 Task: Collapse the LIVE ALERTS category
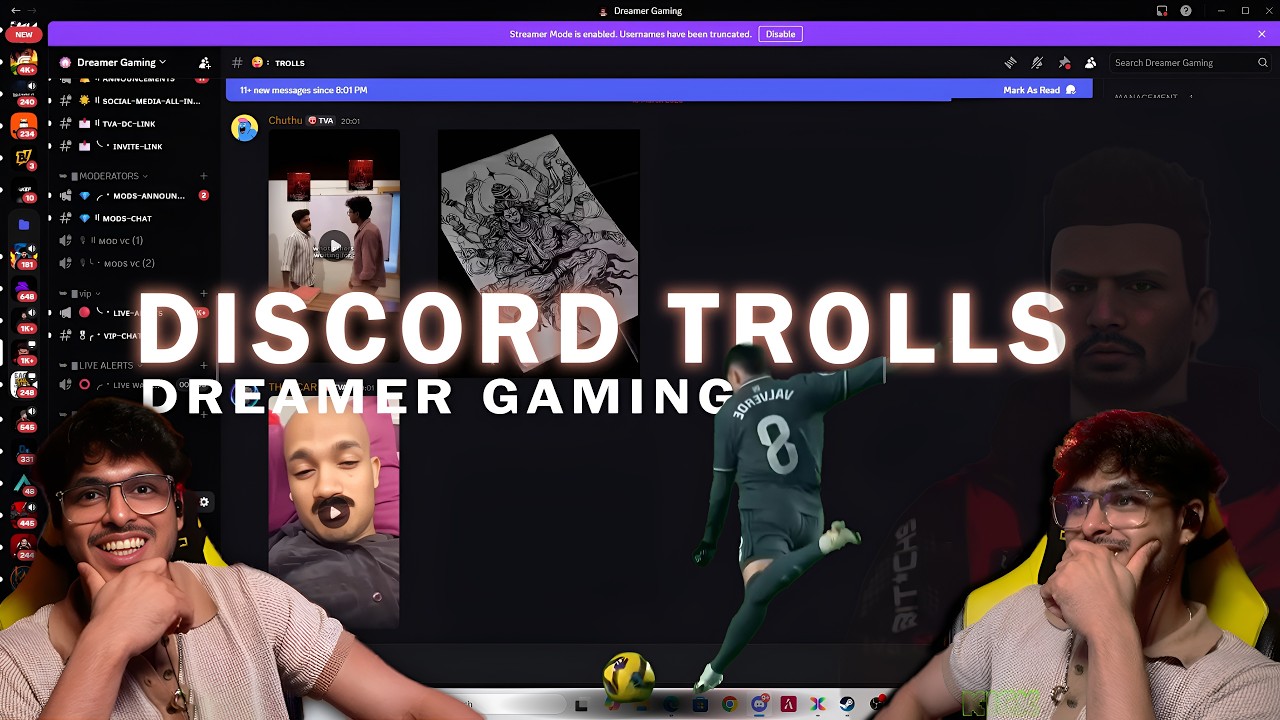coord(102,366)
